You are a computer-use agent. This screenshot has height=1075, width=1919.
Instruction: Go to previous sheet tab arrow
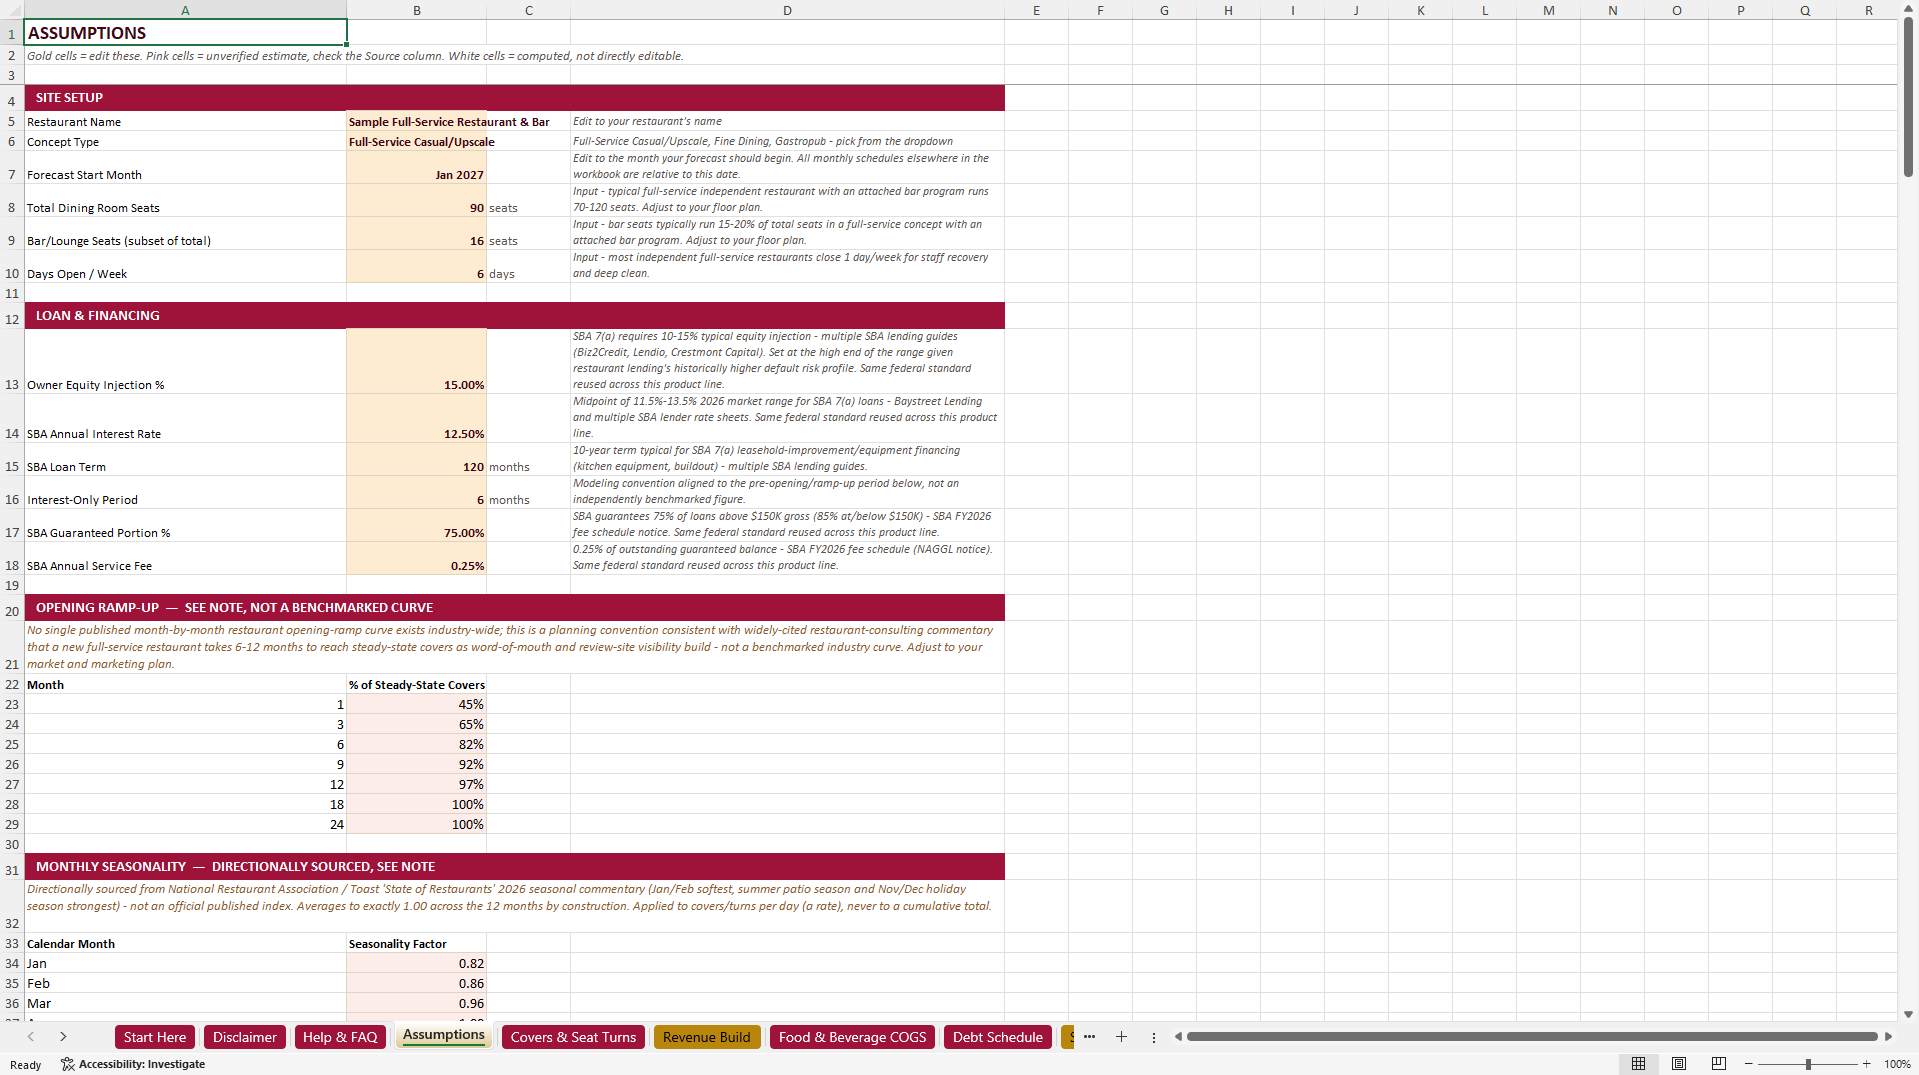pyautogui.click(x=31, y=1037)
